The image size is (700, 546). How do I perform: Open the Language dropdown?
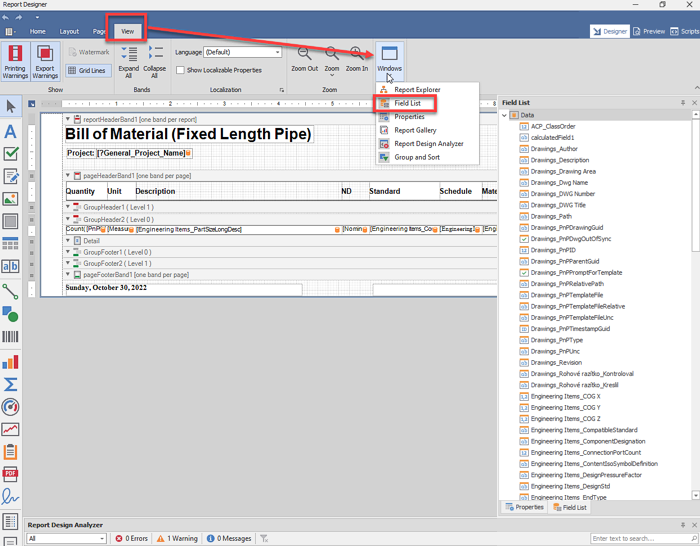coord(265,51)
